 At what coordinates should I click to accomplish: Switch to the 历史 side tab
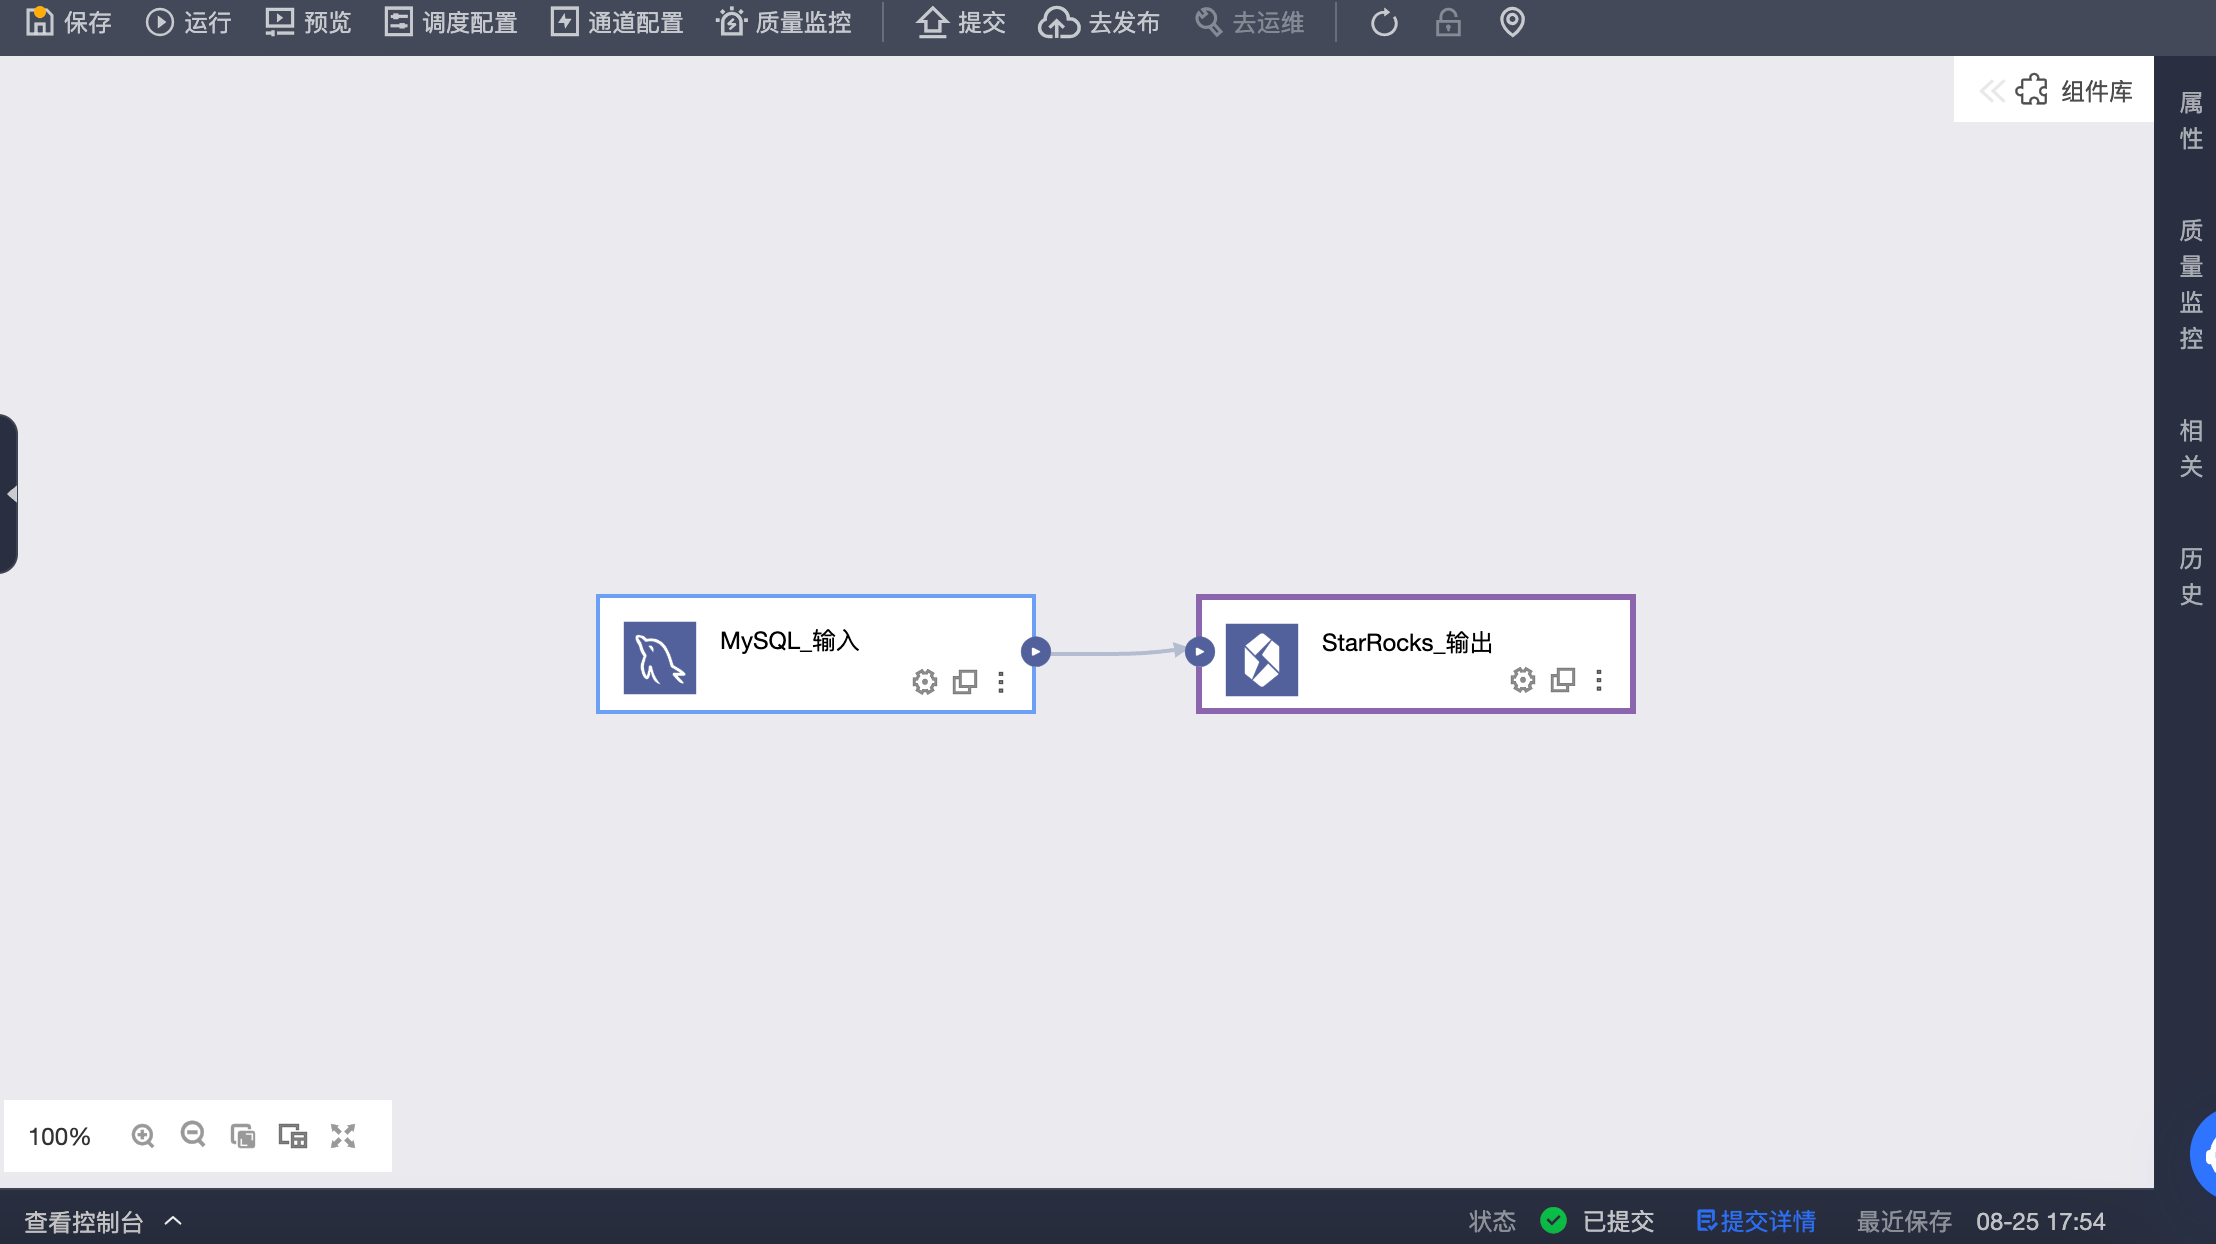point(2191,576)
